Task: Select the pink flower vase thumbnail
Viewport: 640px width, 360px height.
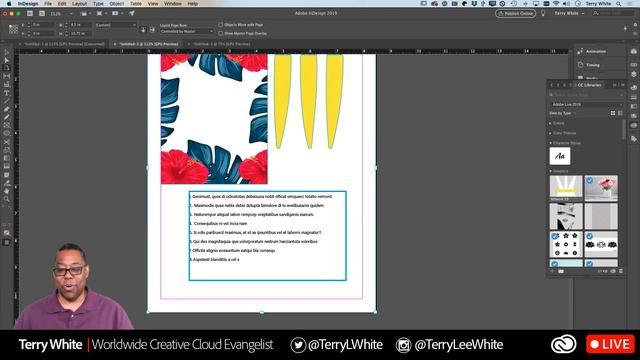Action: [601, 188]
